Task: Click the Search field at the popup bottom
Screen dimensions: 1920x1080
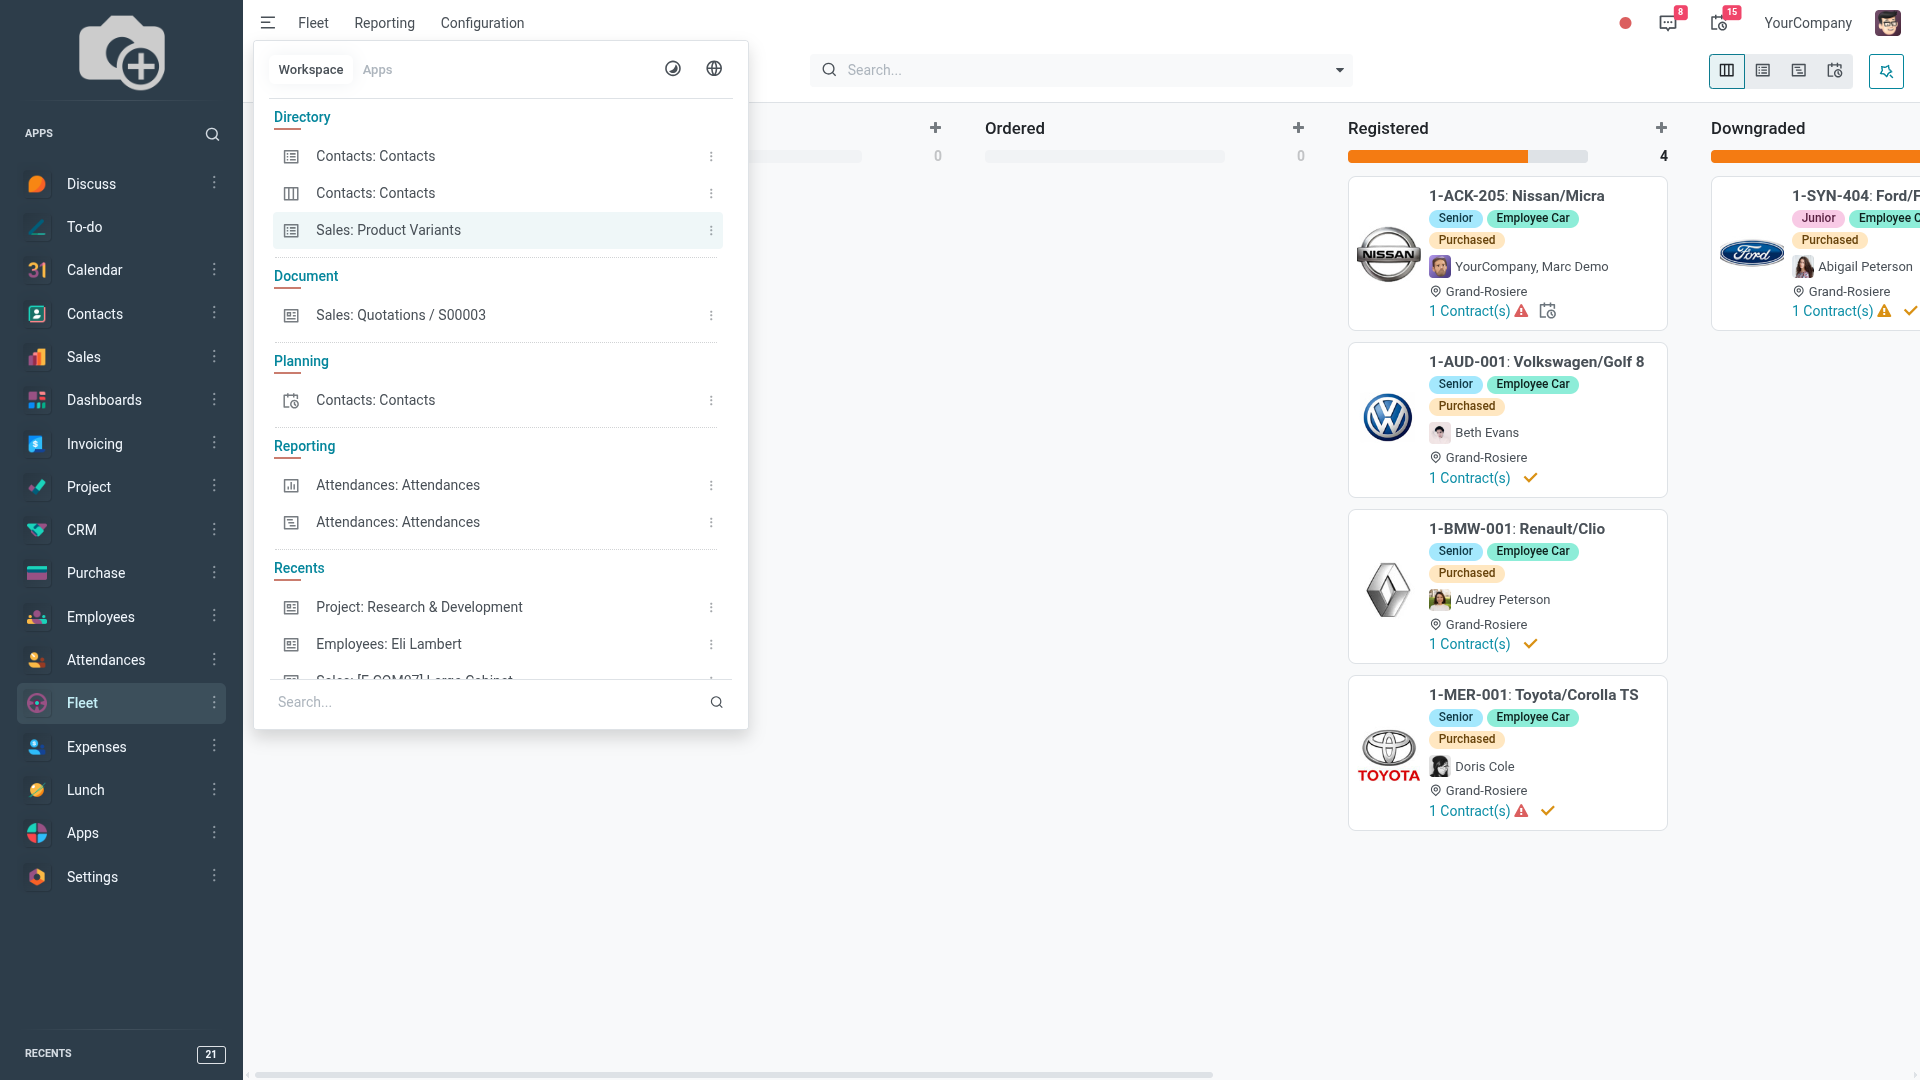Action: [x=489, y=702]
